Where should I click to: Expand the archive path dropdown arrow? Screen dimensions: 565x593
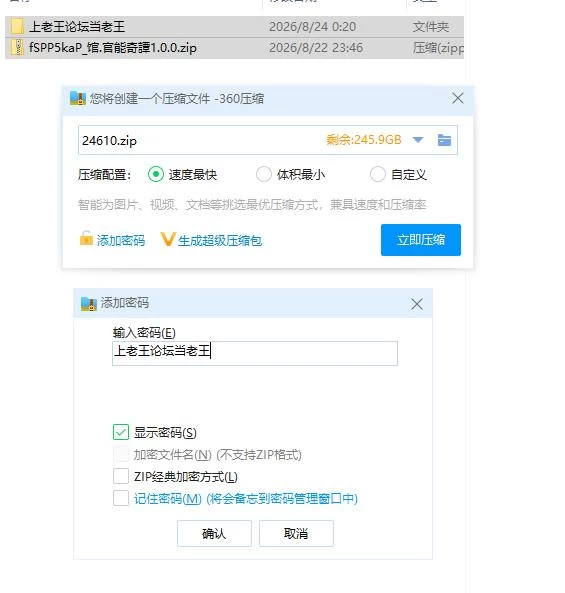point(418,140)
